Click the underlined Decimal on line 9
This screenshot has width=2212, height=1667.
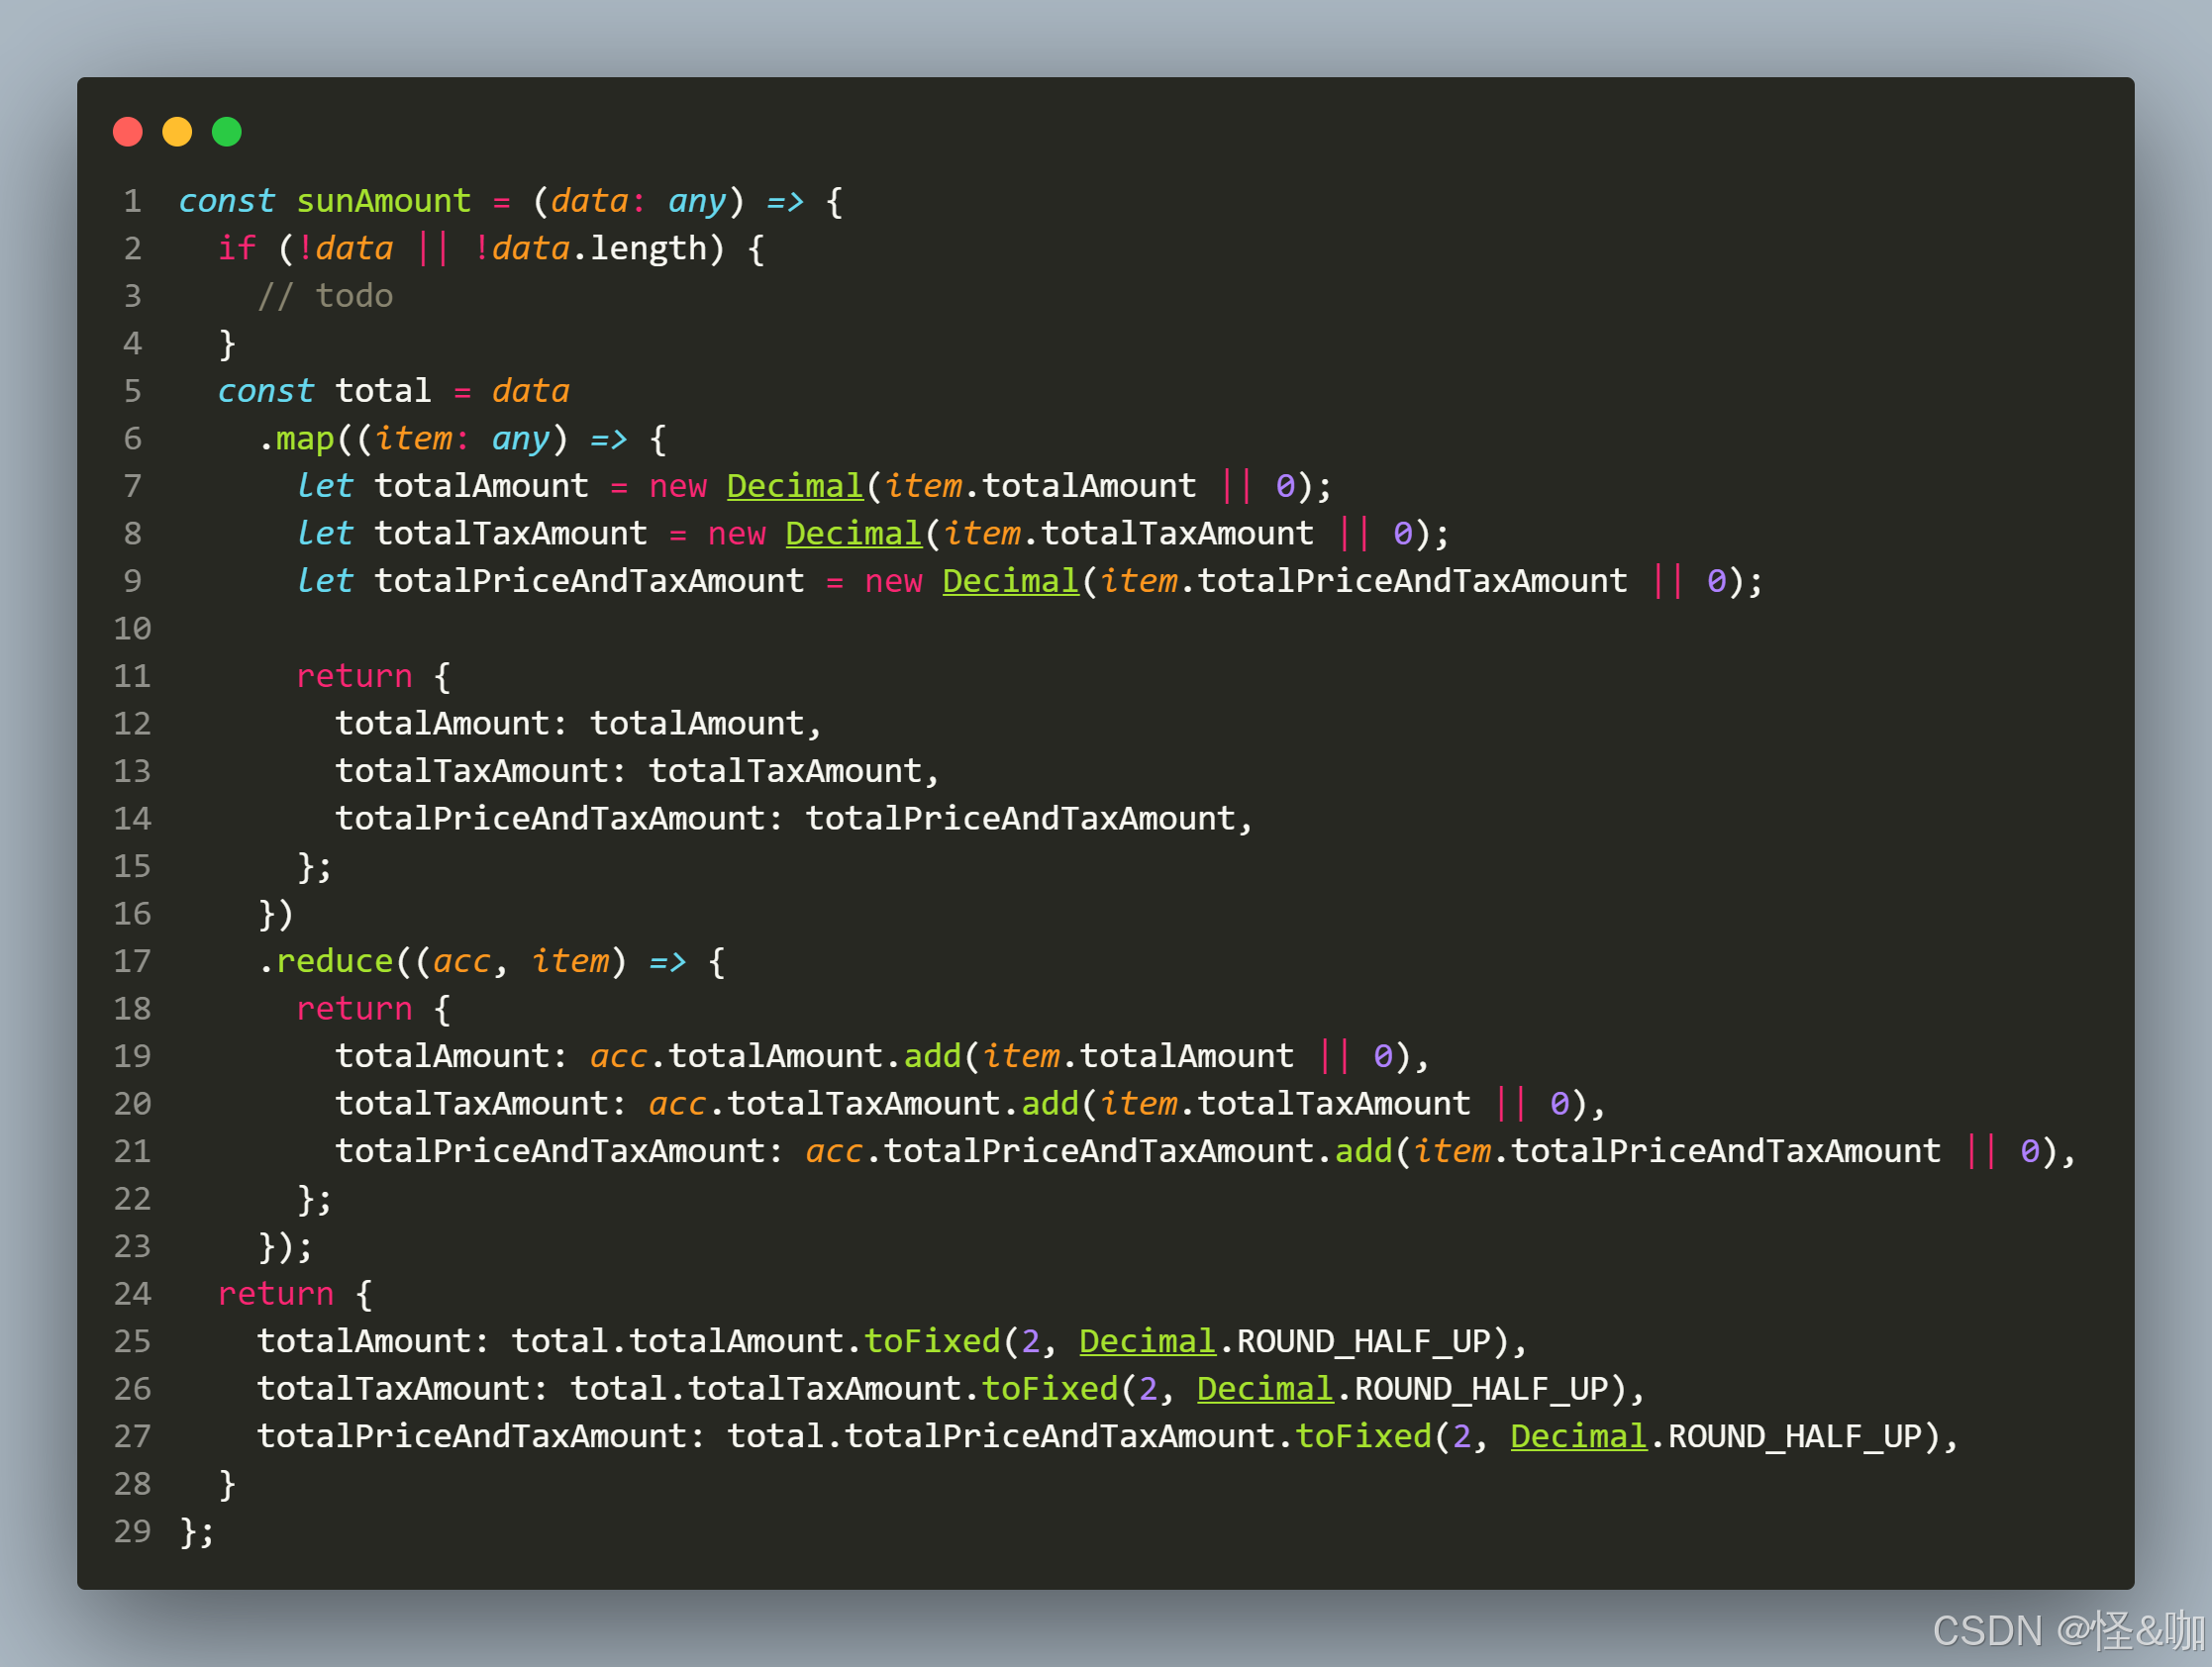1011,580
